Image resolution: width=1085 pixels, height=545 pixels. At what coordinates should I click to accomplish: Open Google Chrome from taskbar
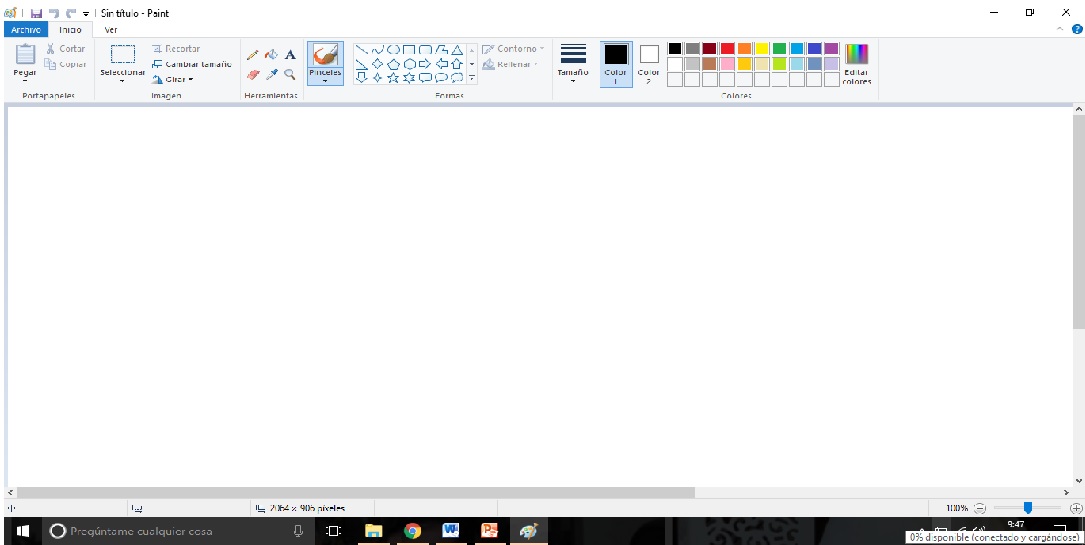click(x=412, y=531)
